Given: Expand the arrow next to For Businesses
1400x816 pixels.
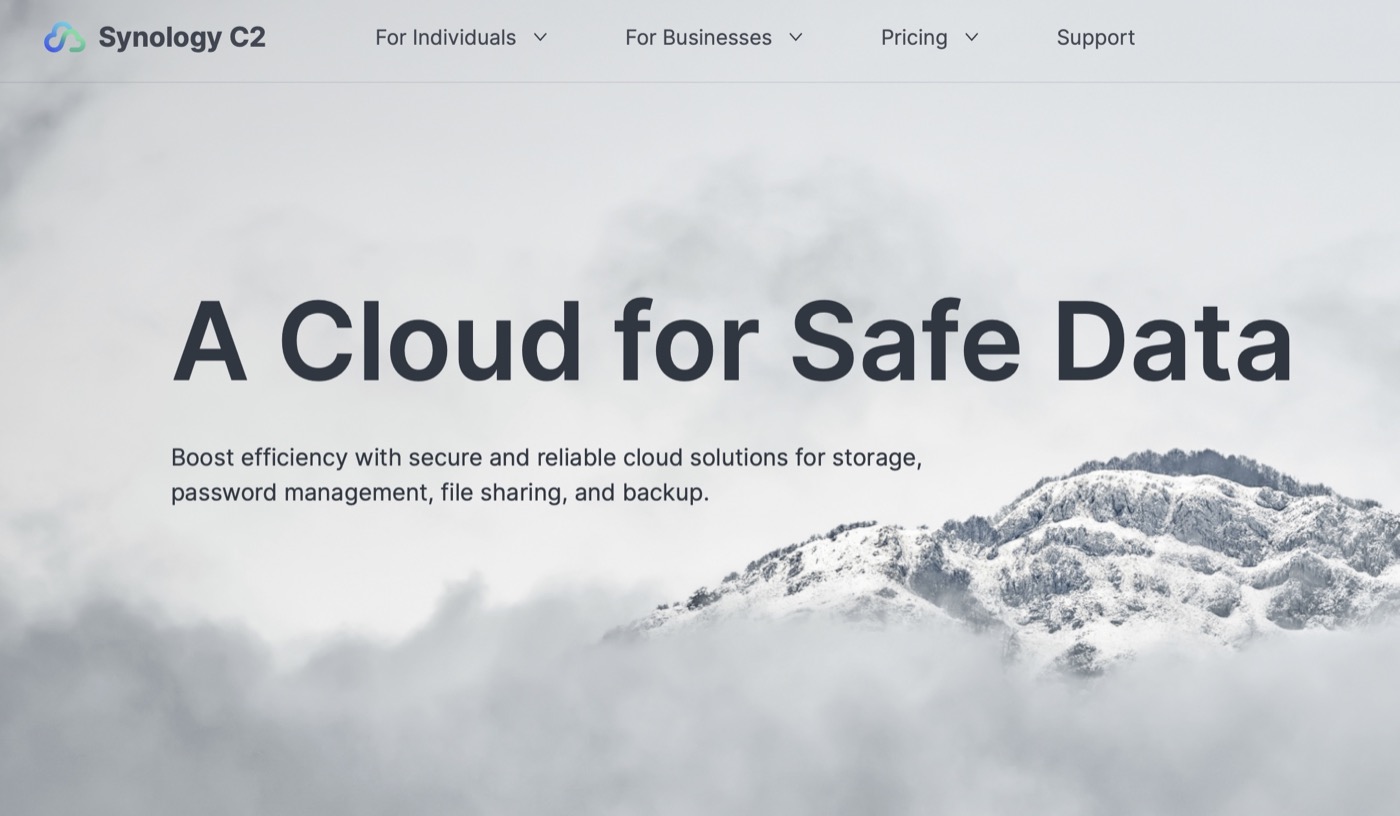Looking at the screenshot, I should (796, 38).
